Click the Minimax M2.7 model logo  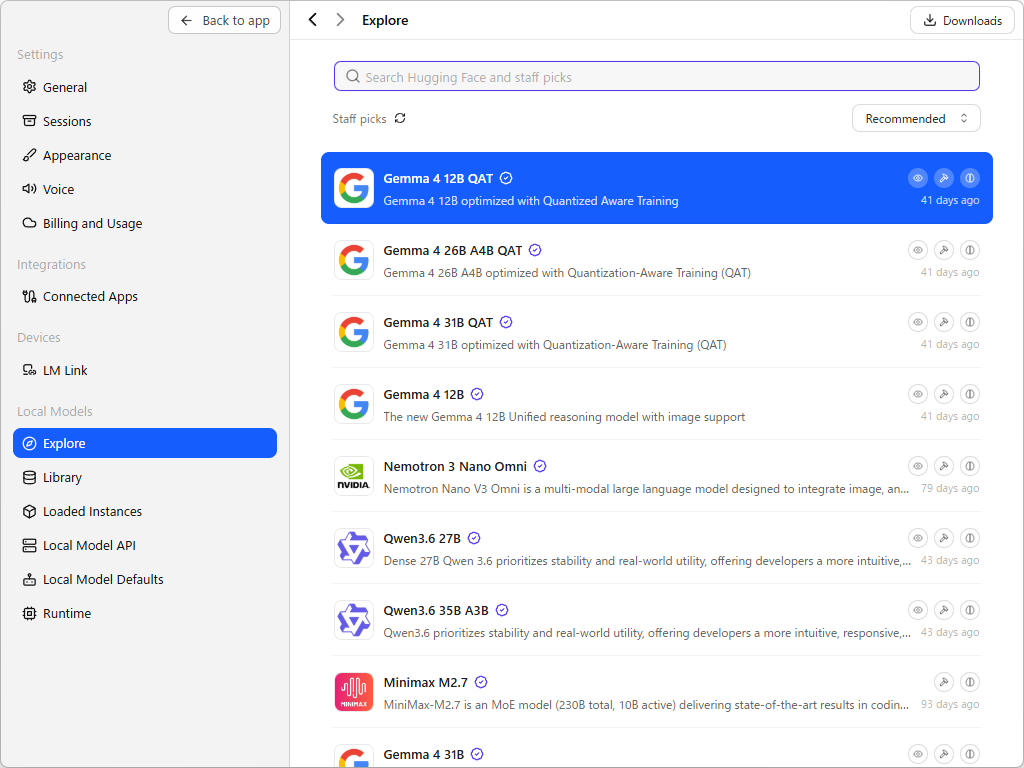pyautogui.click(x=354, y=692)
